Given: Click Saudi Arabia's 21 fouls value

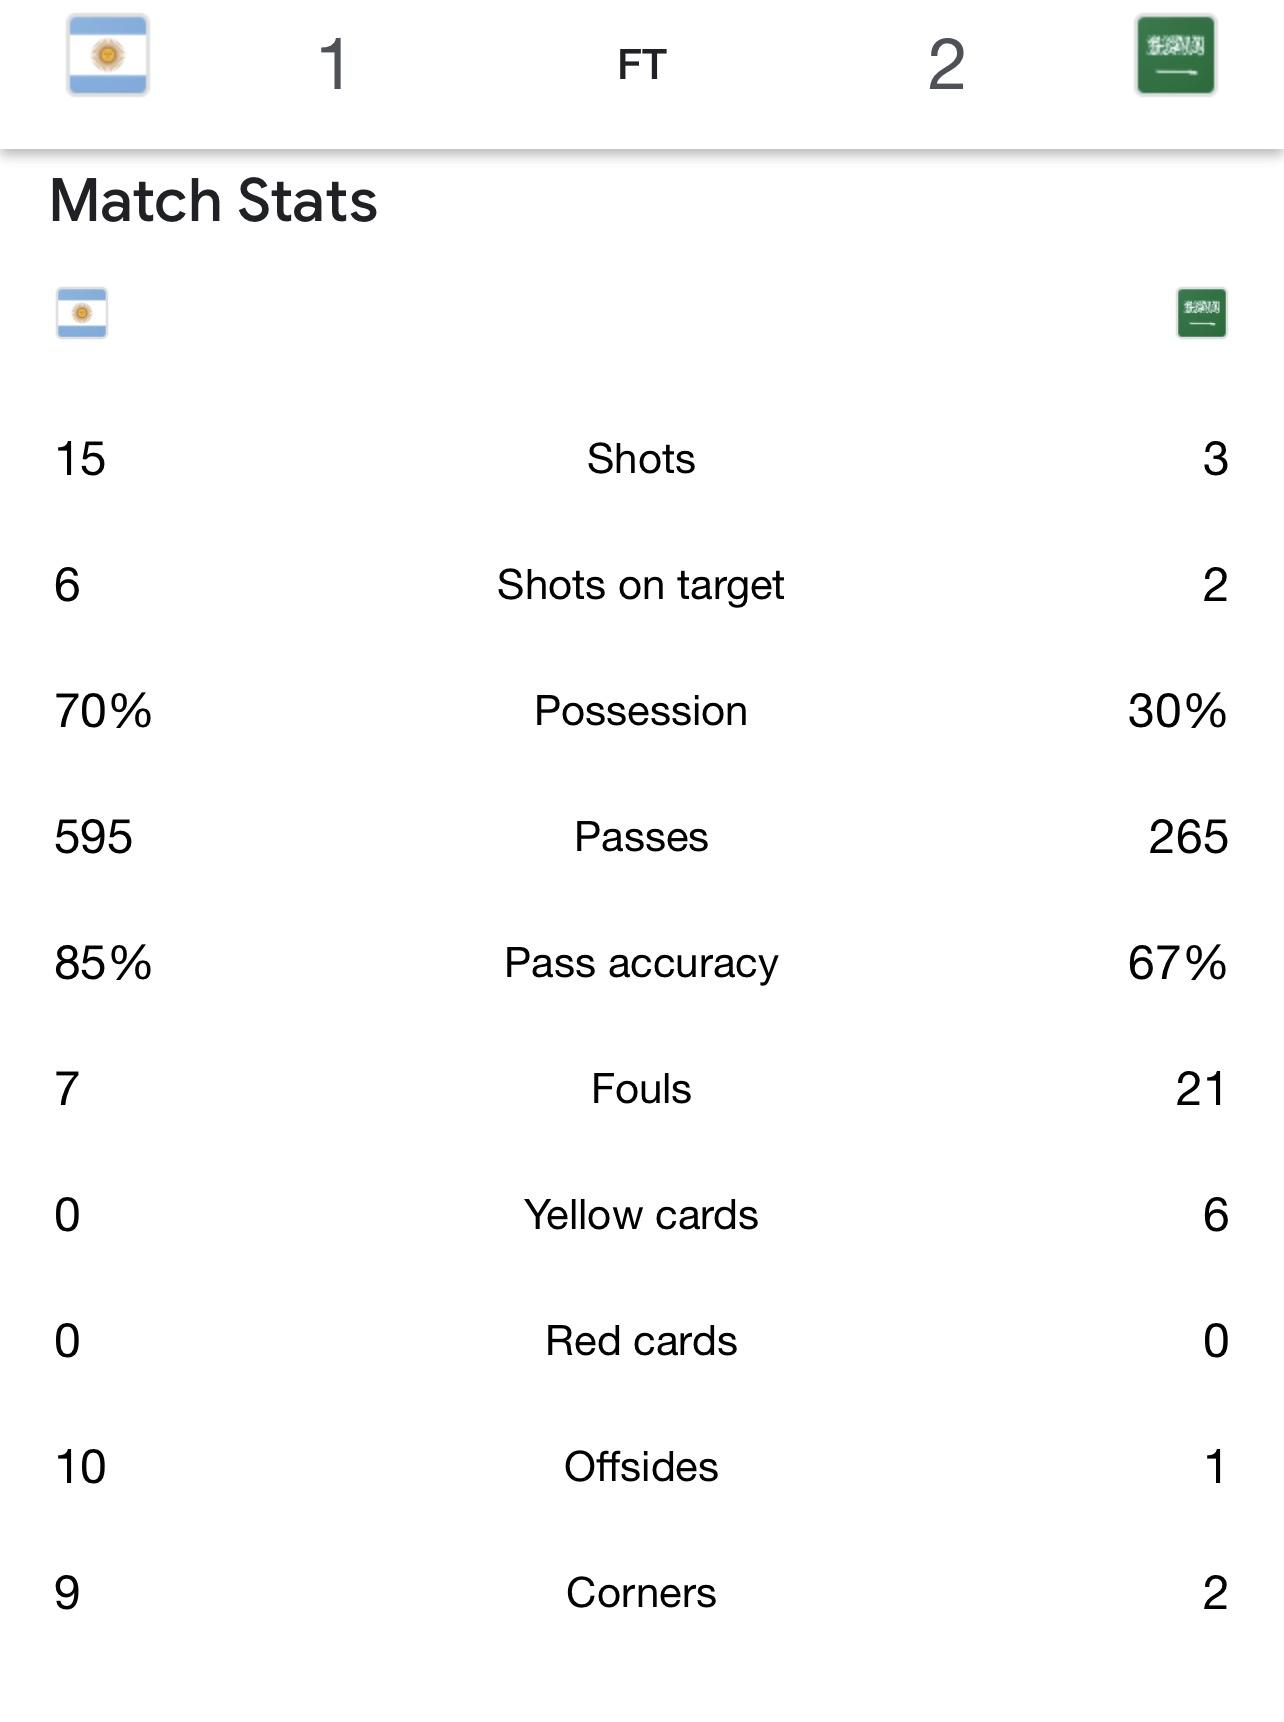Looking at the screenshot, I should point(1201,1089).
